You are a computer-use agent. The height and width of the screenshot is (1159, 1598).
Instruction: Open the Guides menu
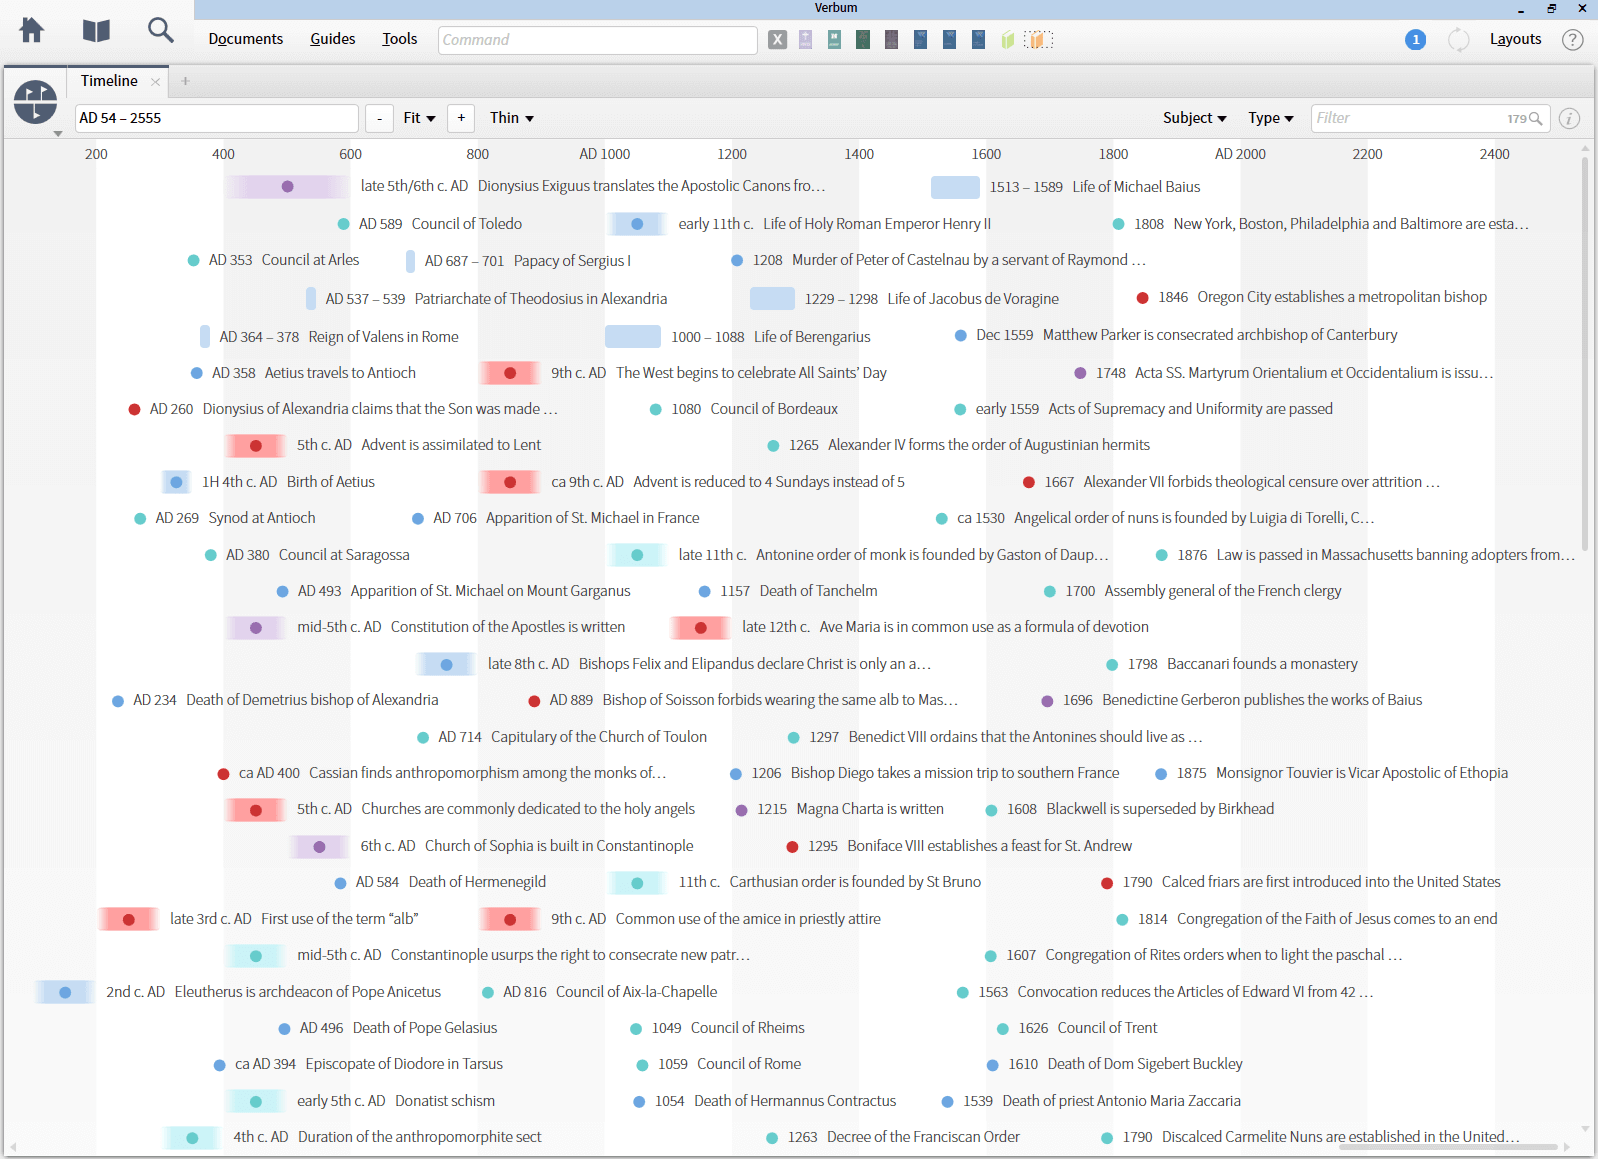pyautogui.click(x=332, y=39)
